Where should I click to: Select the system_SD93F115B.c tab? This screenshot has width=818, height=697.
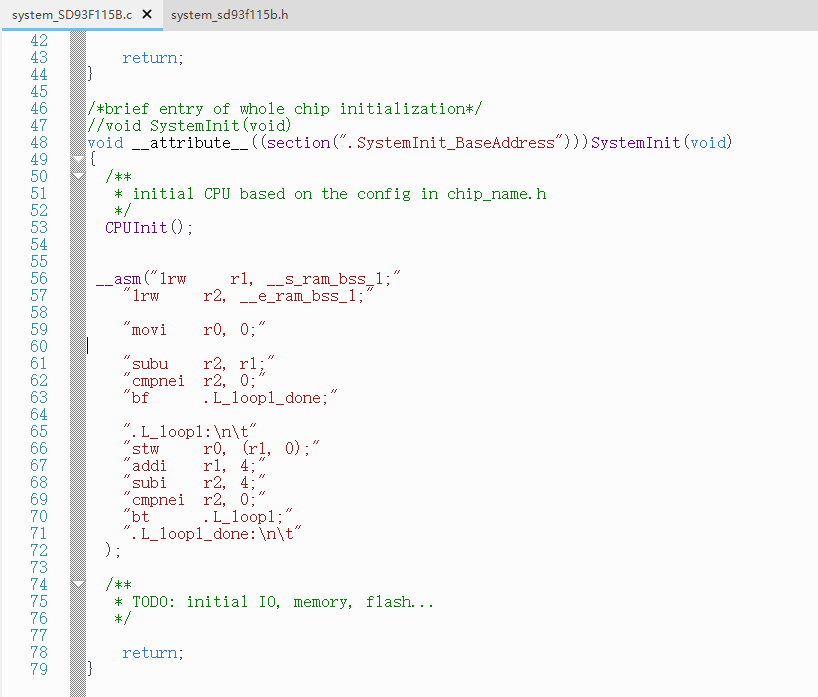pyautogui.click(x=72, y=15)
